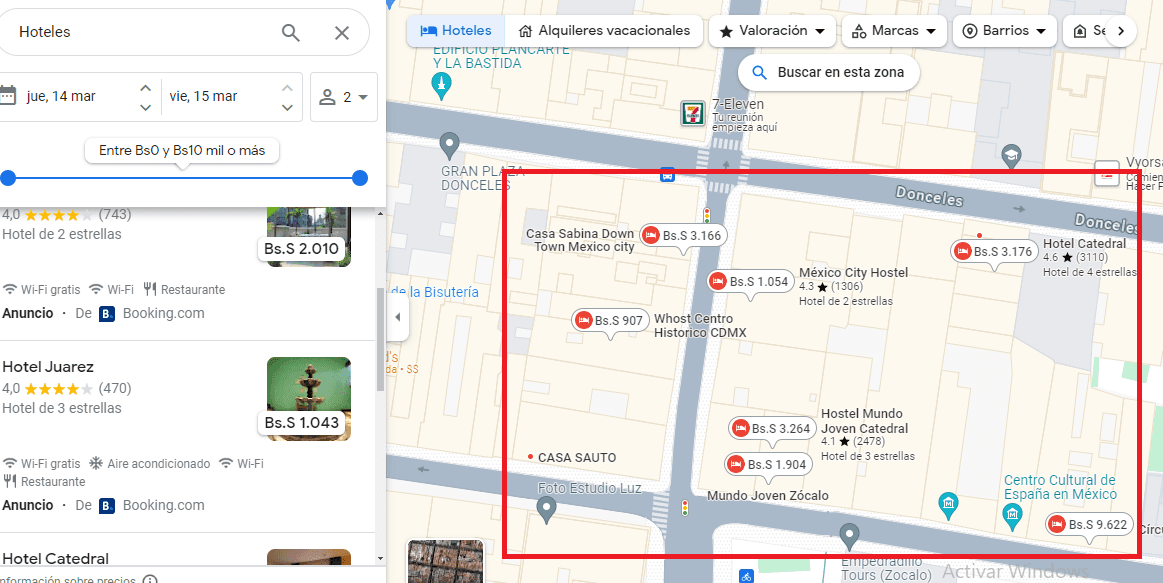This screenshot has width=1163, height=583.
Task: Click Centro Cultural de España en México label
Action: 1060,487
